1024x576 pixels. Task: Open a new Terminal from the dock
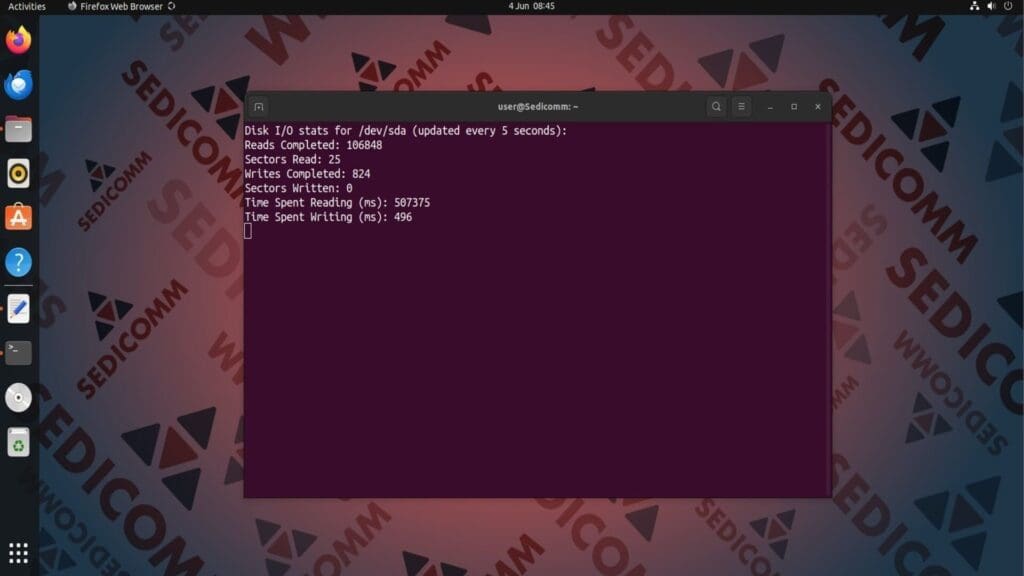click(18, 352)
